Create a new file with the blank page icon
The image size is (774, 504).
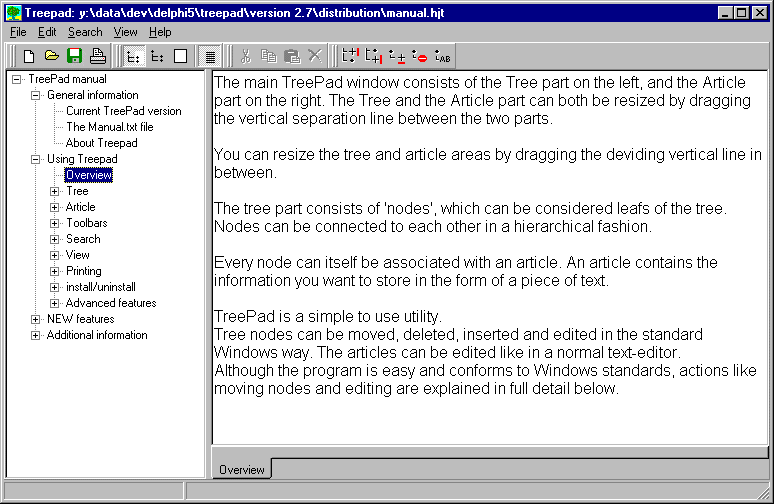pyautogui.click(x=29, y=56)
